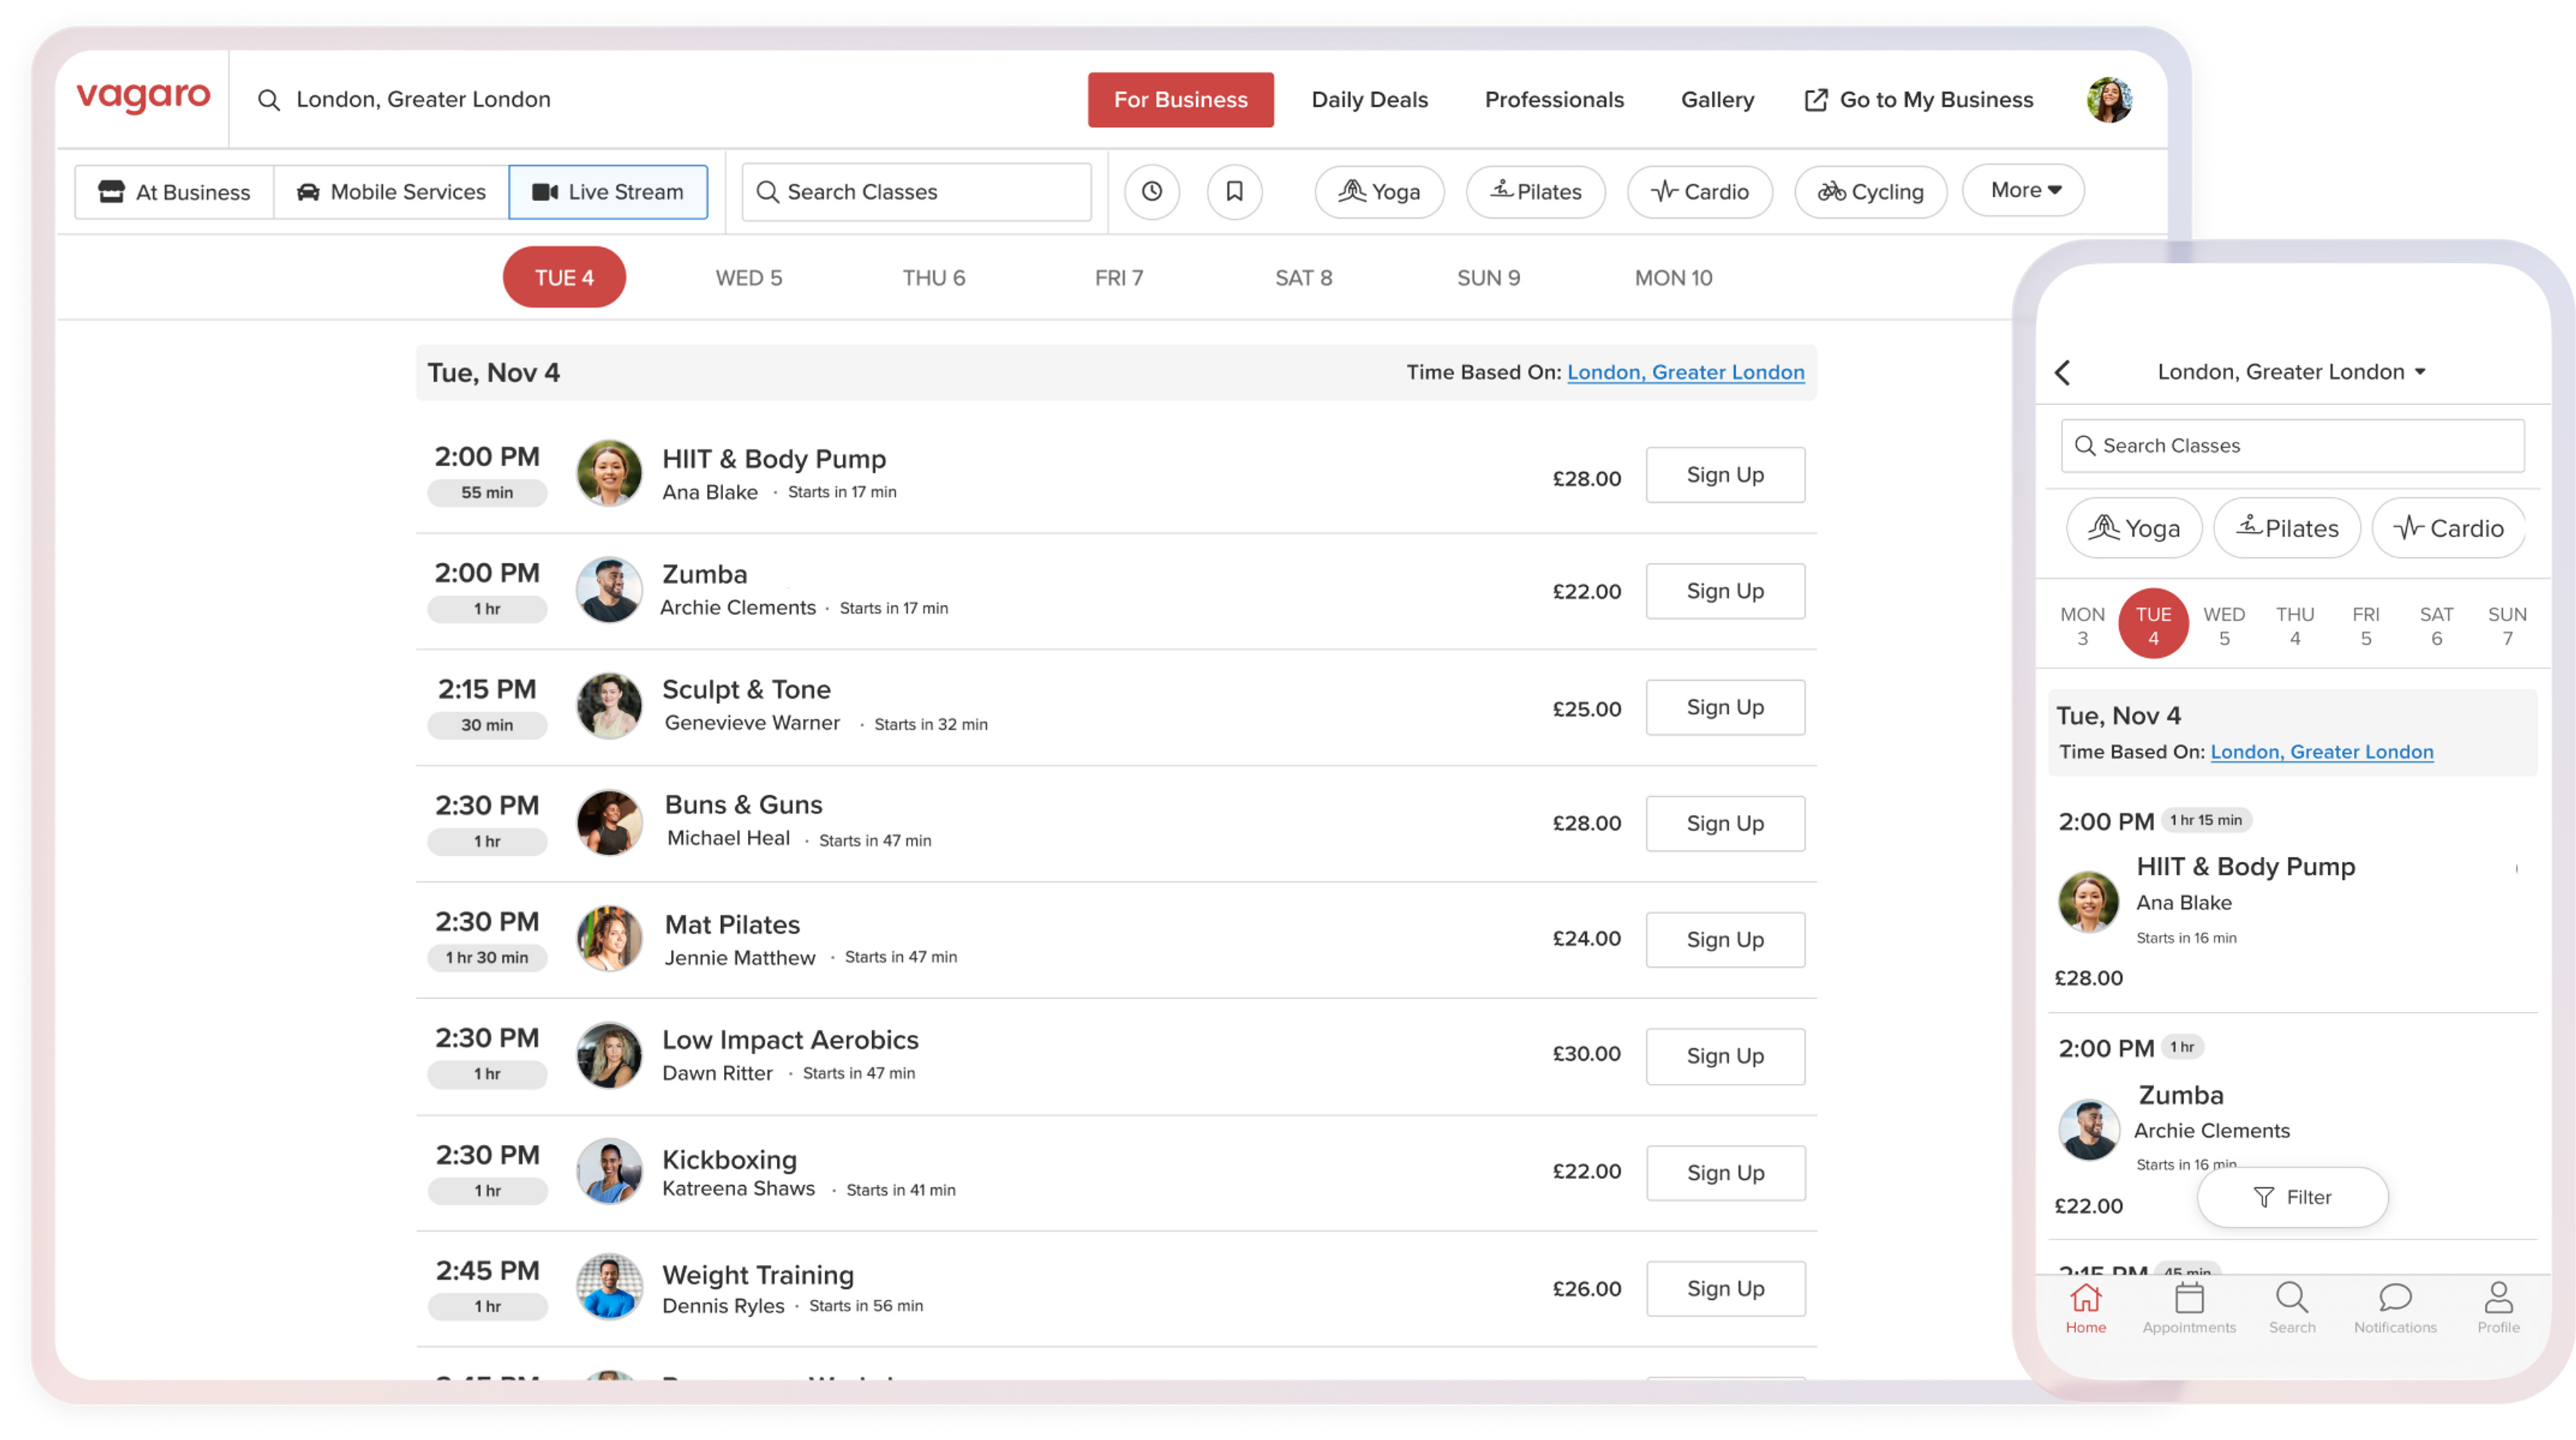Click Katreena Shaws' instructor photo
Screen dimensions: 2576x1440
pos(609,1170)
